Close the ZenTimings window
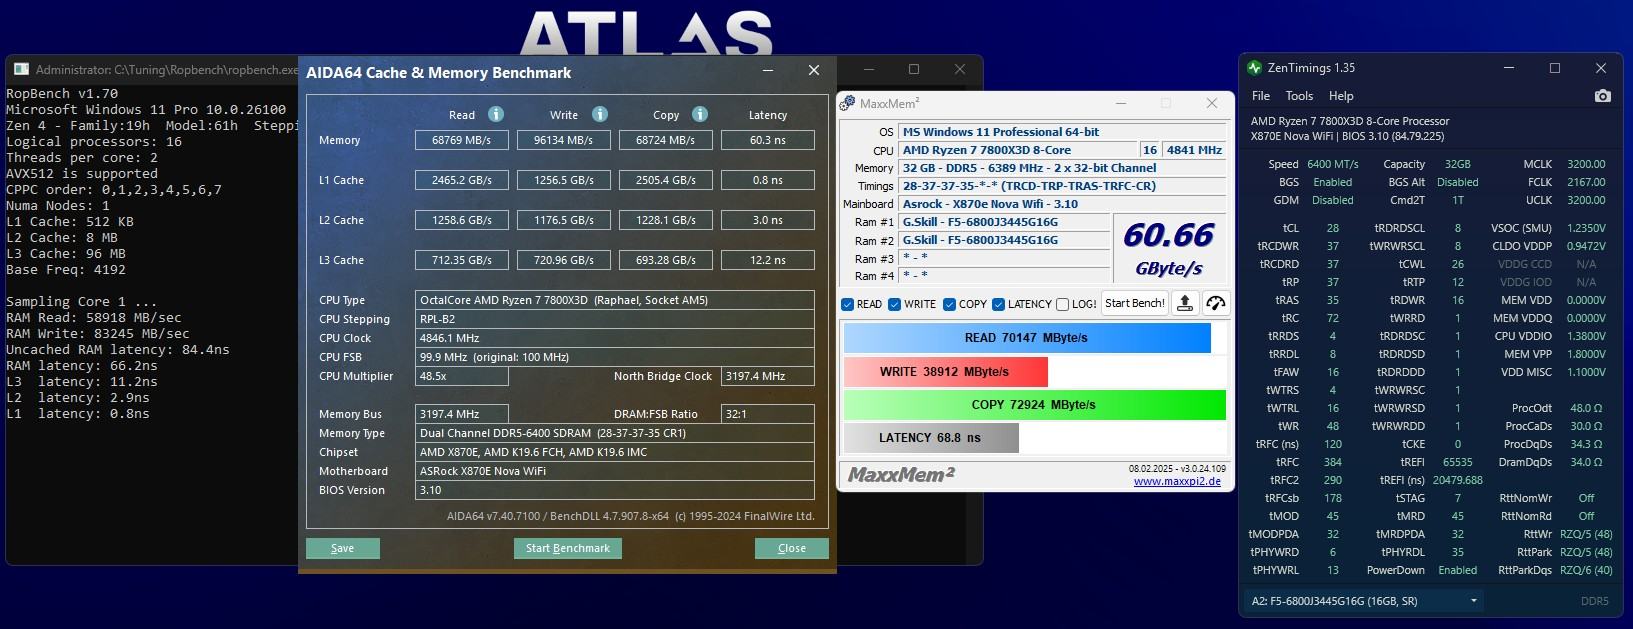 [x=1601, y=68]
